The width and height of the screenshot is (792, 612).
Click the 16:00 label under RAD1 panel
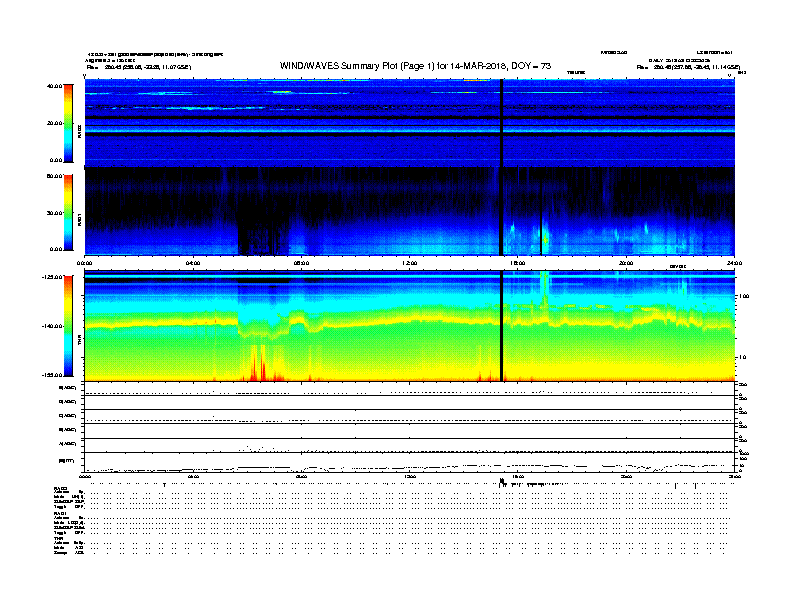coord(518,263)
